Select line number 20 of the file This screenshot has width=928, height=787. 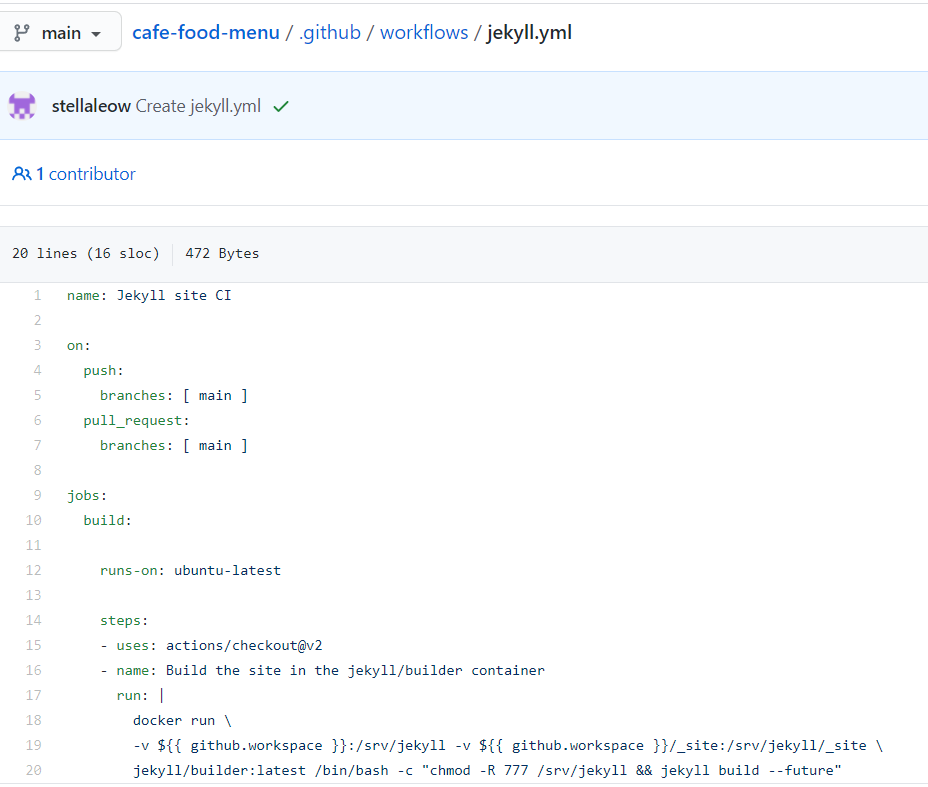click(33, 770)
